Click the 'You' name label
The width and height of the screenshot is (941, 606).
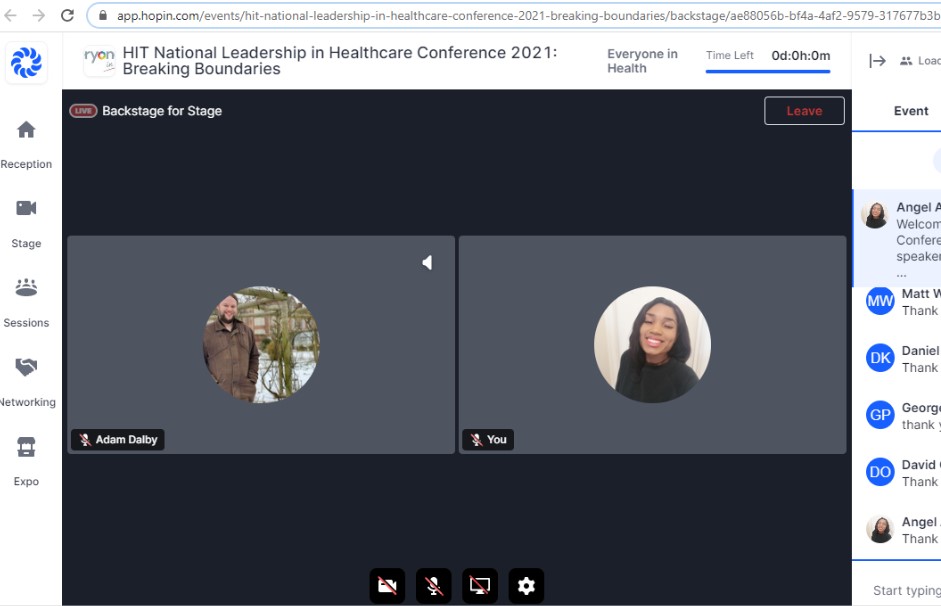488,440
